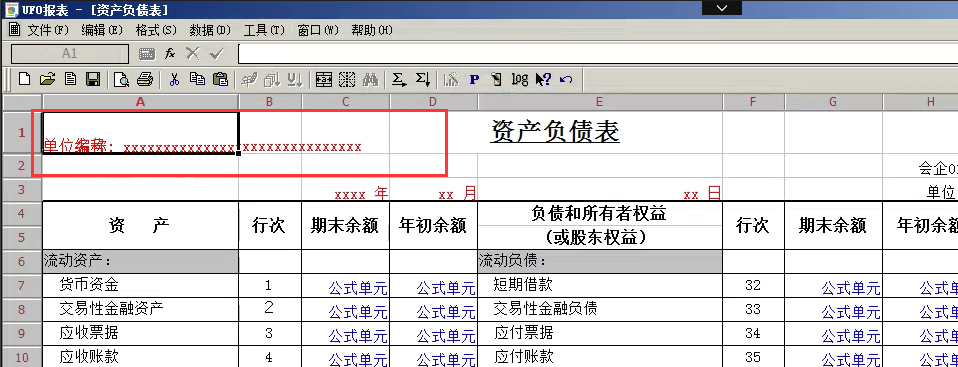Open a report with the folder icon
The height and width of the screenshot is (367, 958).
[x=47, y=79]
